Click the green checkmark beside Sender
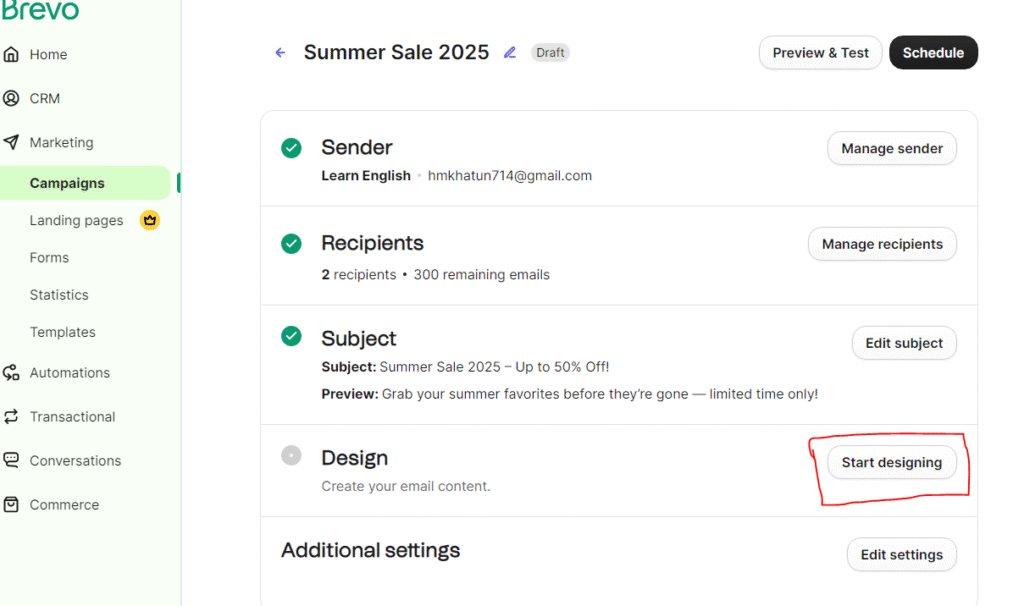Viewport: 1024px width, 606px height. tap(291, 148)
